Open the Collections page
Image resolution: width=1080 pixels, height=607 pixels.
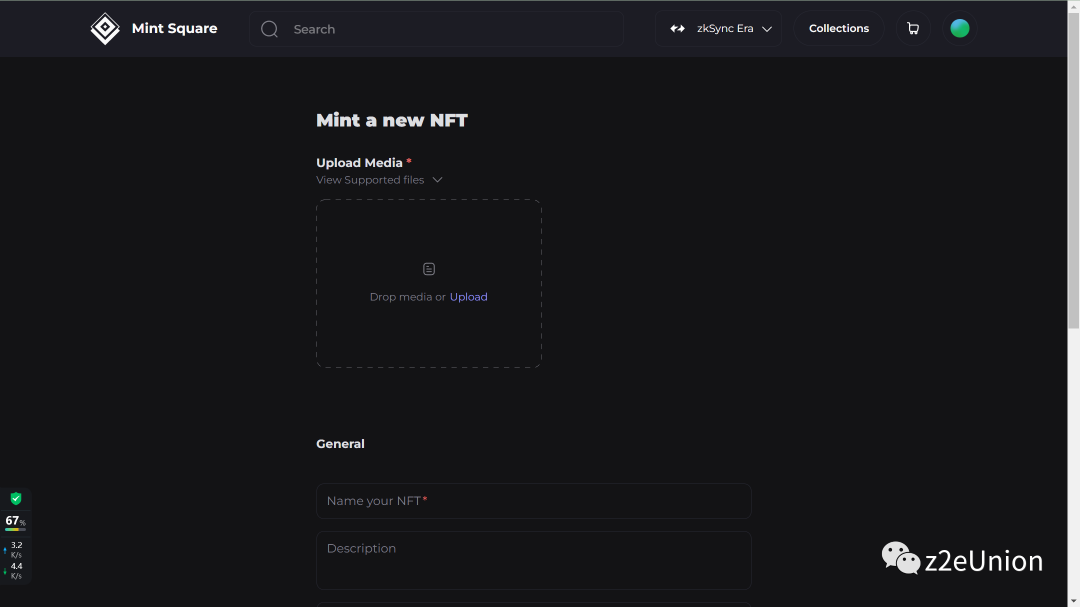pos(838,29)
